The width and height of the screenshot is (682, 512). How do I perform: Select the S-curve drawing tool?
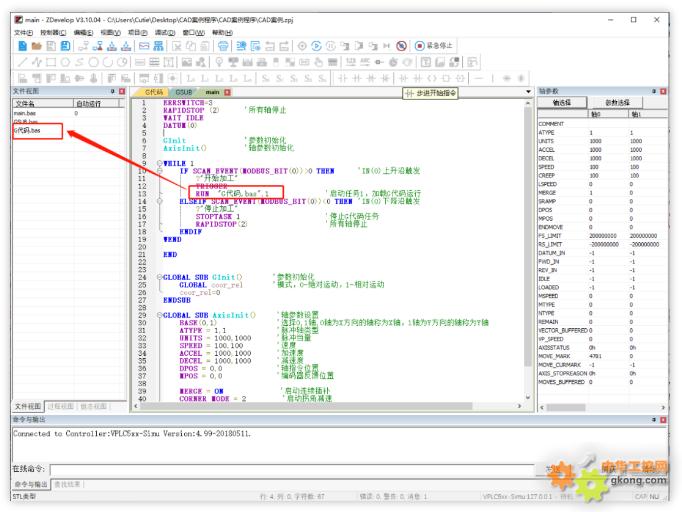point(79,62)
